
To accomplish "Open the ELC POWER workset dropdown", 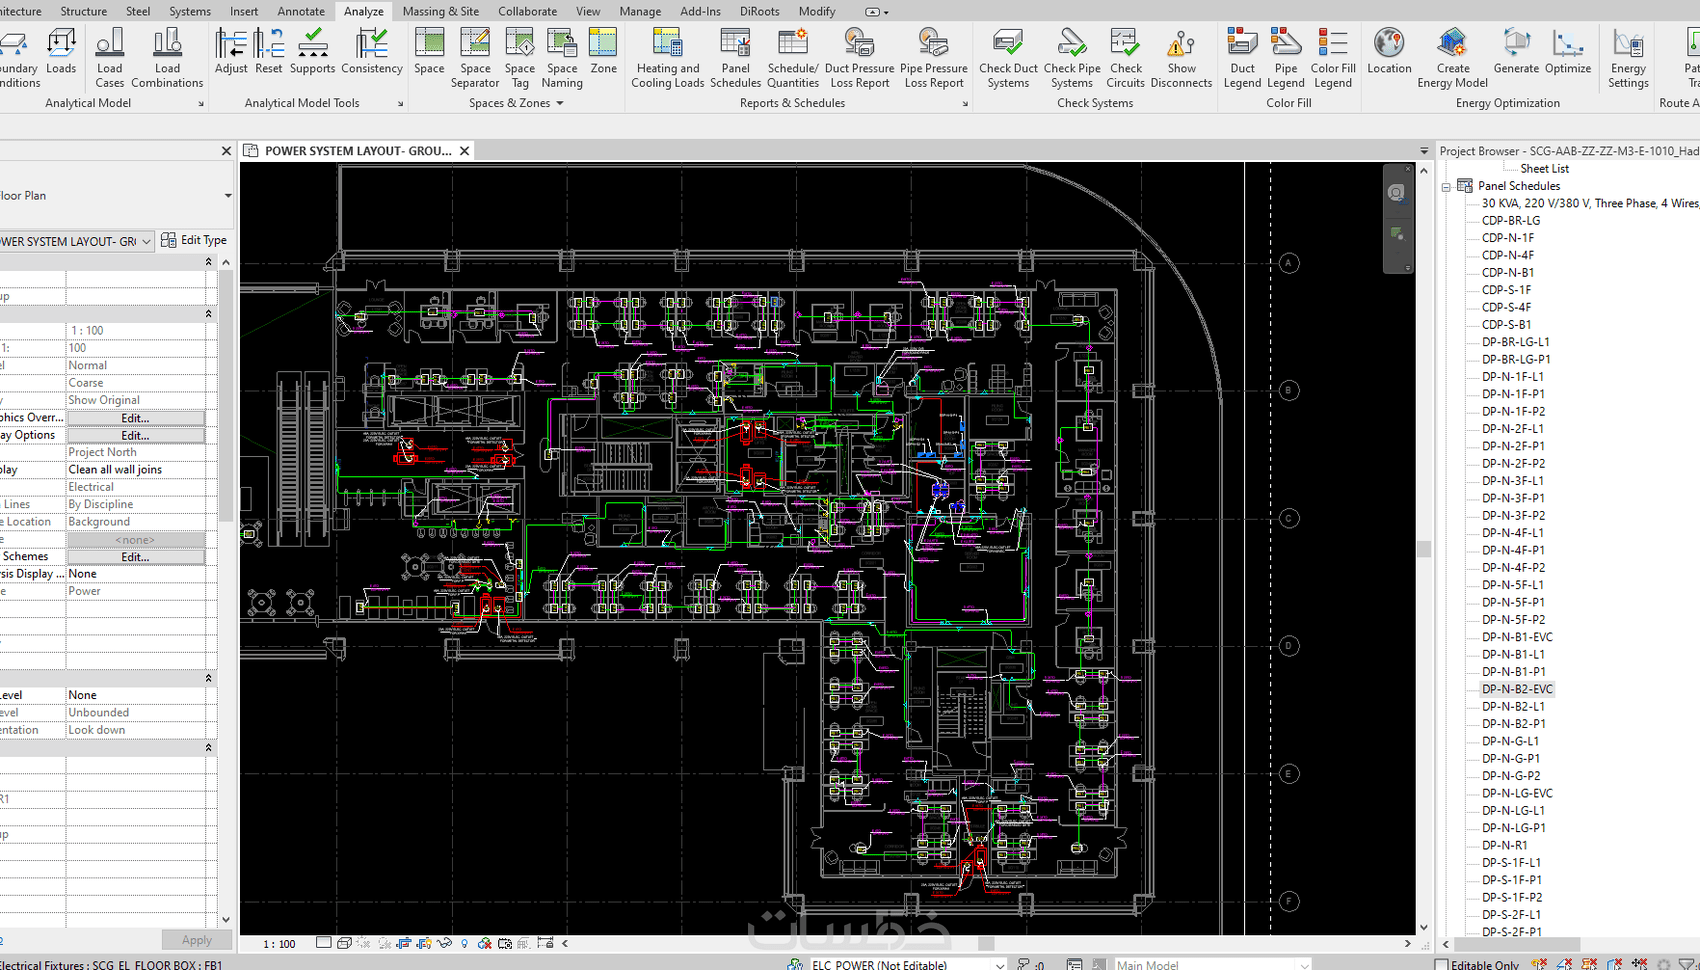I will [x=999, y=965].
